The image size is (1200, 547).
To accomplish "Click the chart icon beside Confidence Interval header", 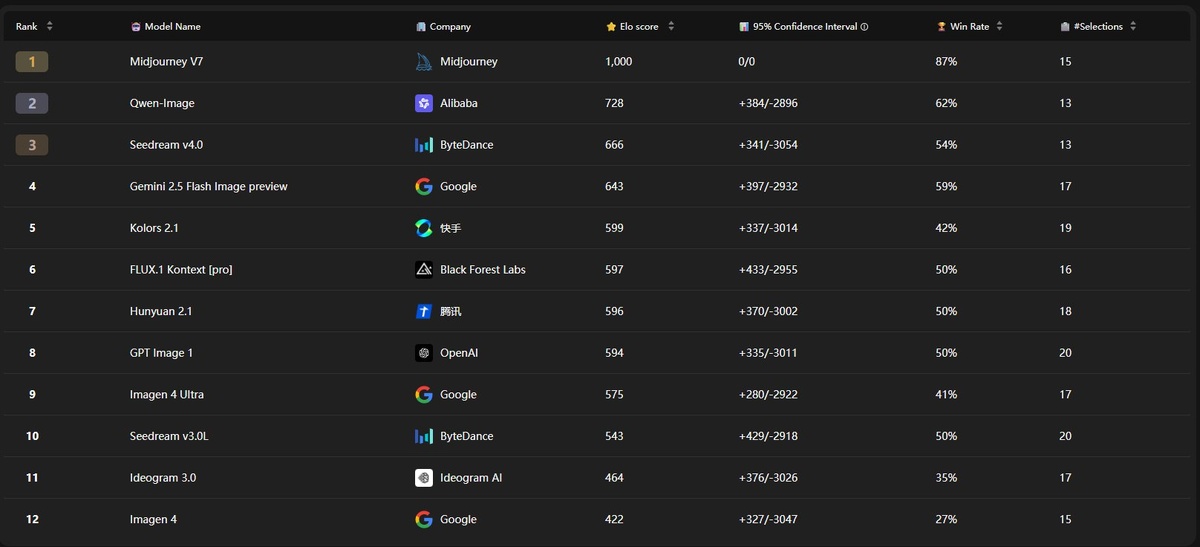I will coord(744,27).
